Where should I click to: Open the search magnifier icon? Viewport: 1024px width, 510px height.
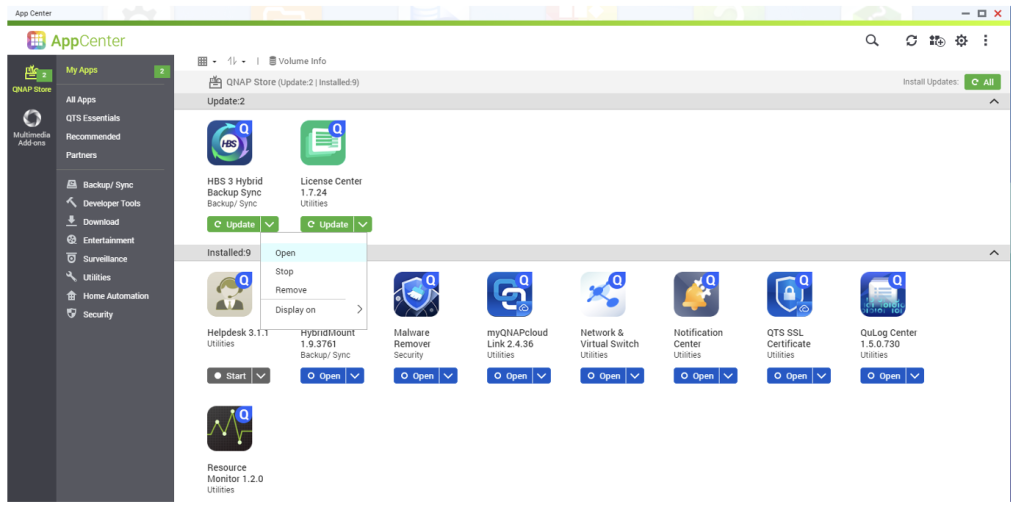872,40
